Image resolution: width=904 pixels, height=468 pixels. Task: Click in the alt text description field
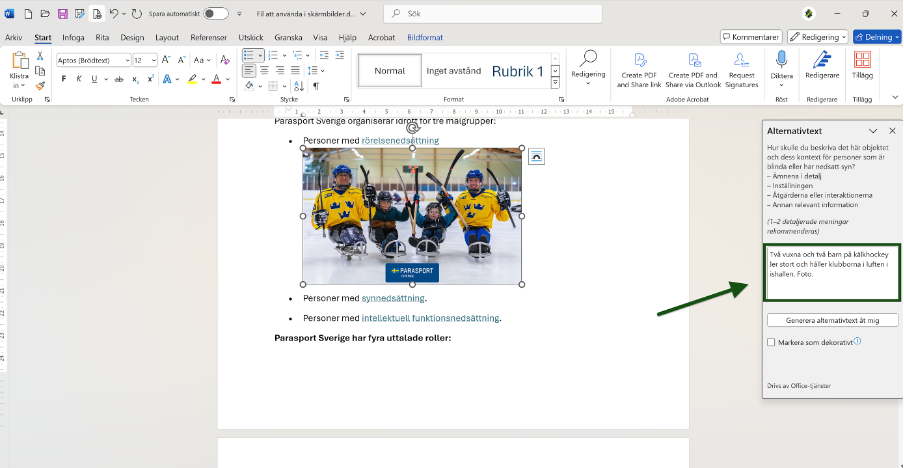pos(833,273)
